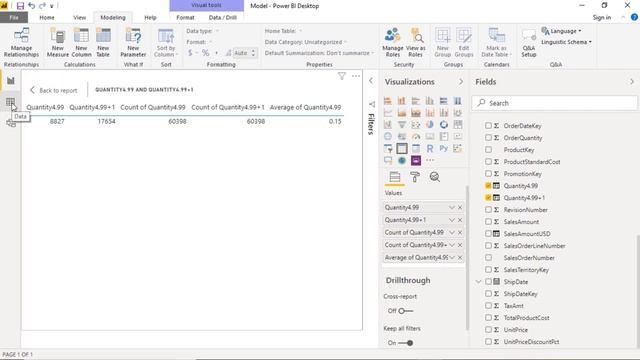Open the Linguistic Schema dropdown
Viewport: 640px width, 360px height.
567,42
